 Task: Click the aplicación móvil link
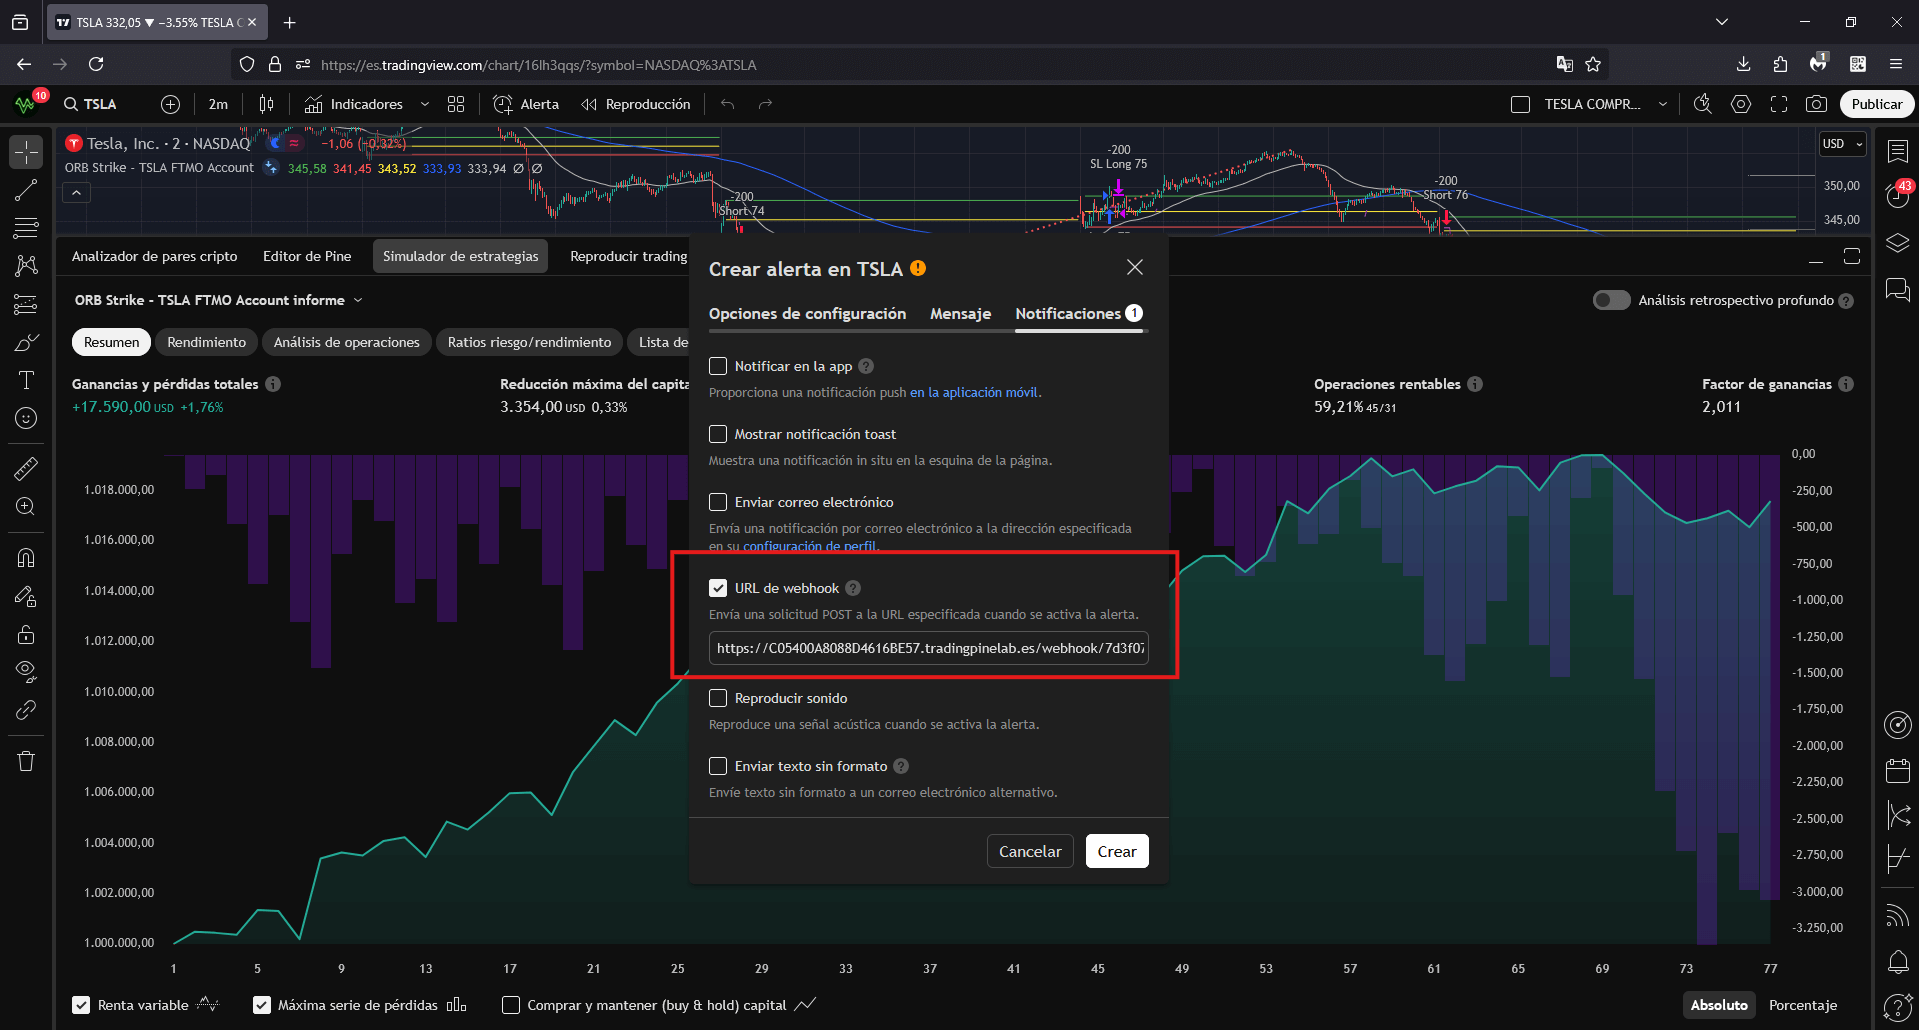coord(975,392)
